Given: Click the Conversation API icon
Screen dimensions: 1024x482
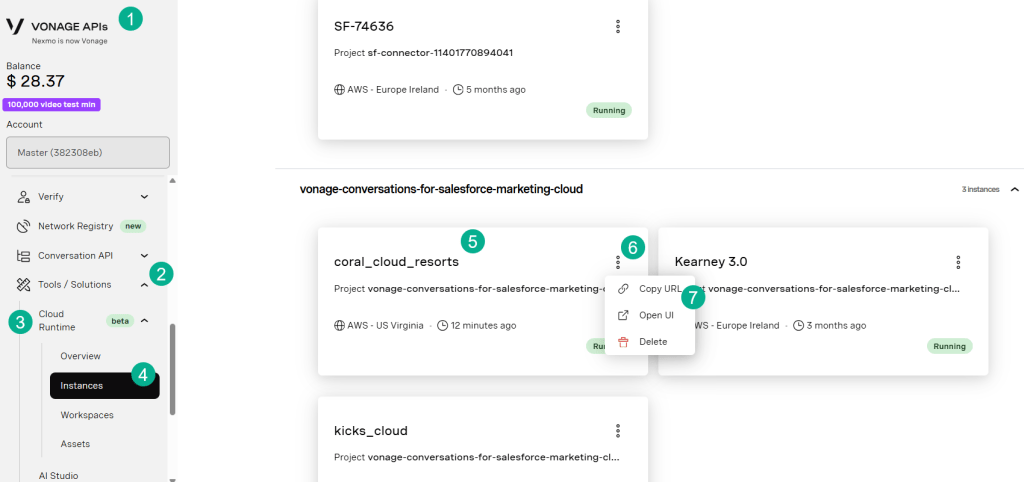Looking at the screenshot, I should coord(24,255).
